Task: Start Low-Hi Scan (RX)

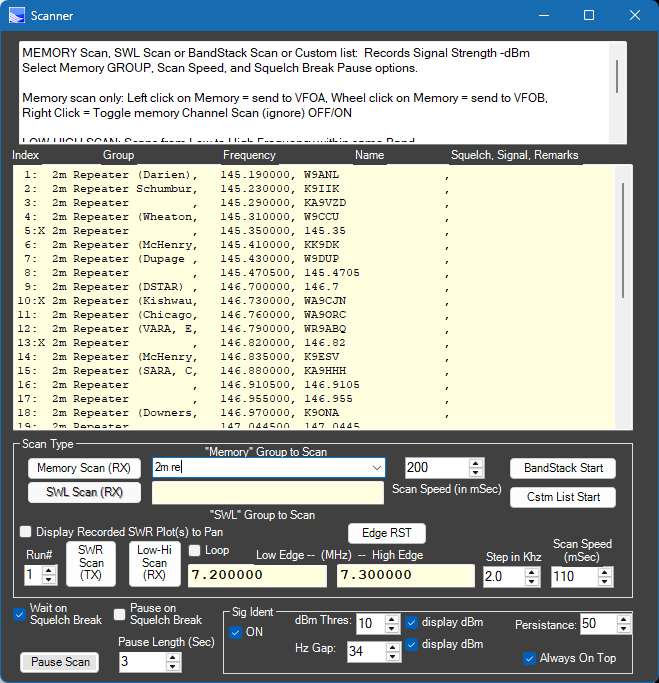Action: [x=154, y=564]
